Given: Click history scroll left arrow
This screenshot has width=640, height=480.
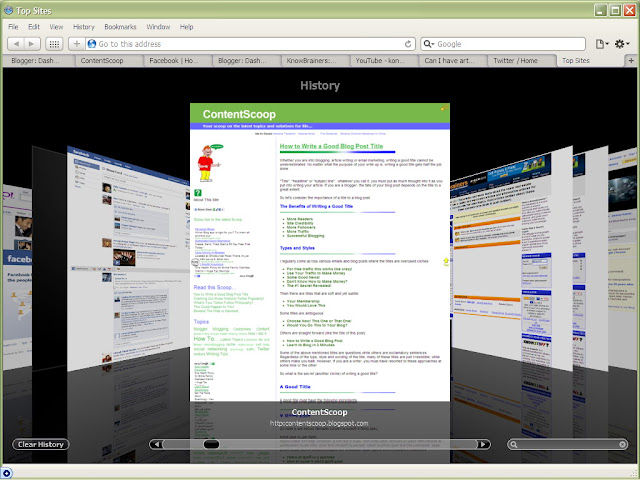Looking at the screenshot, I should coord(156,444).
